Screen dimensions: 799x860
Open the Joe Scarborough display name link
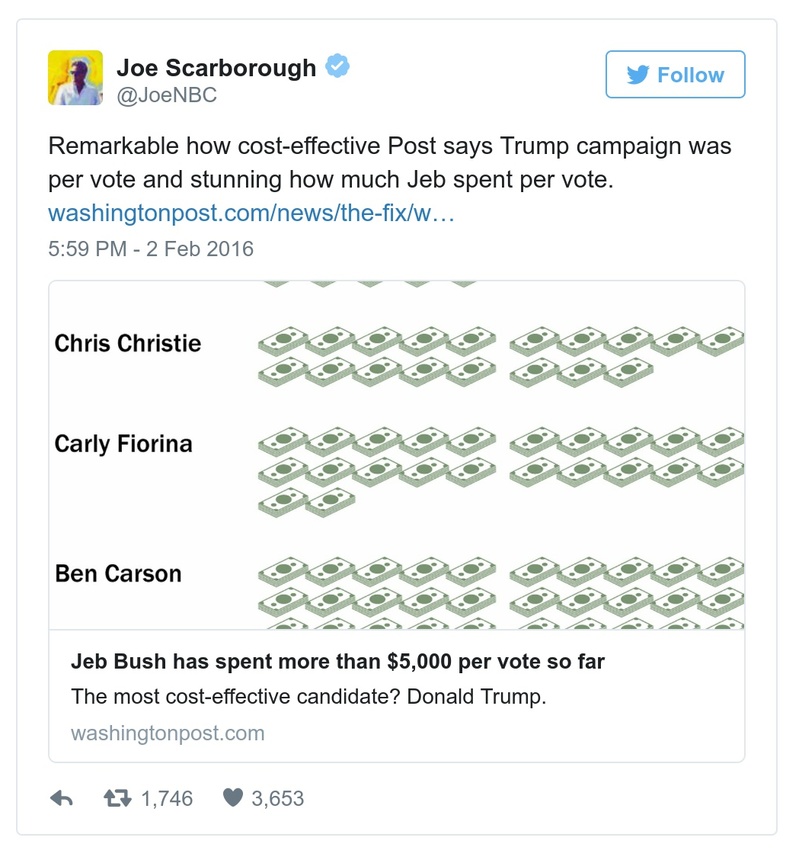pyautogui.click(x=216, y=68)
